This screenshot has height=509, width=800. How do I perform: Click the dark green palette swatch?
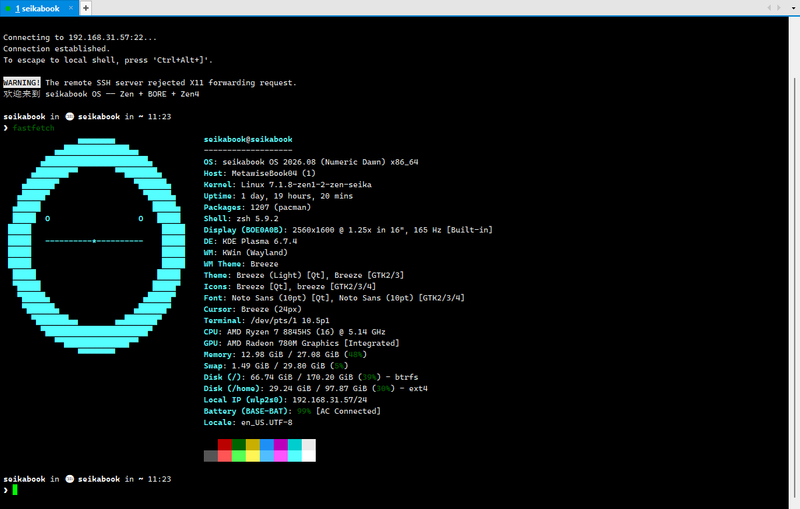(x=238, y=445)
